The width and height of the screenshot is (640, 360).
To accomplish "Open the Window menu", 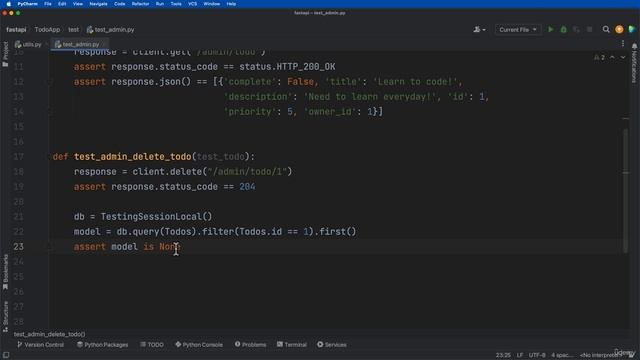I will 211,4.
